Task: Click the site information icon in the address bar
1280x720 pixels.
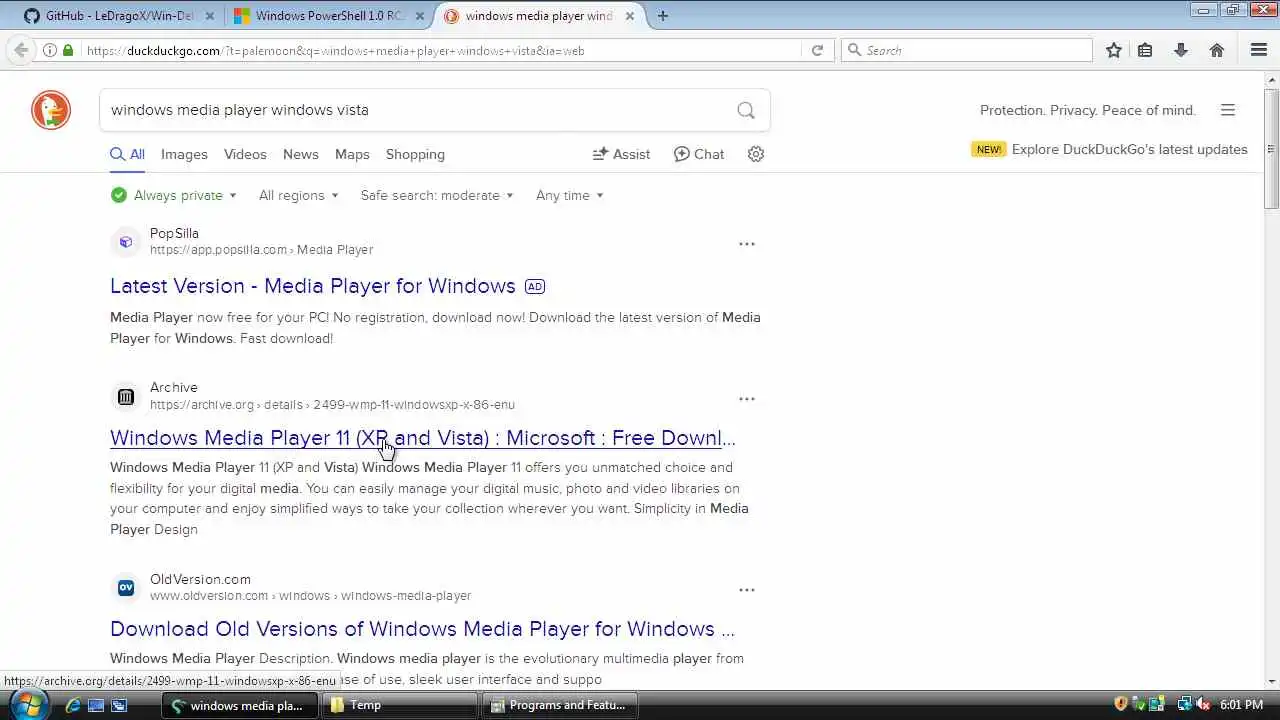Action: [49, 50]
